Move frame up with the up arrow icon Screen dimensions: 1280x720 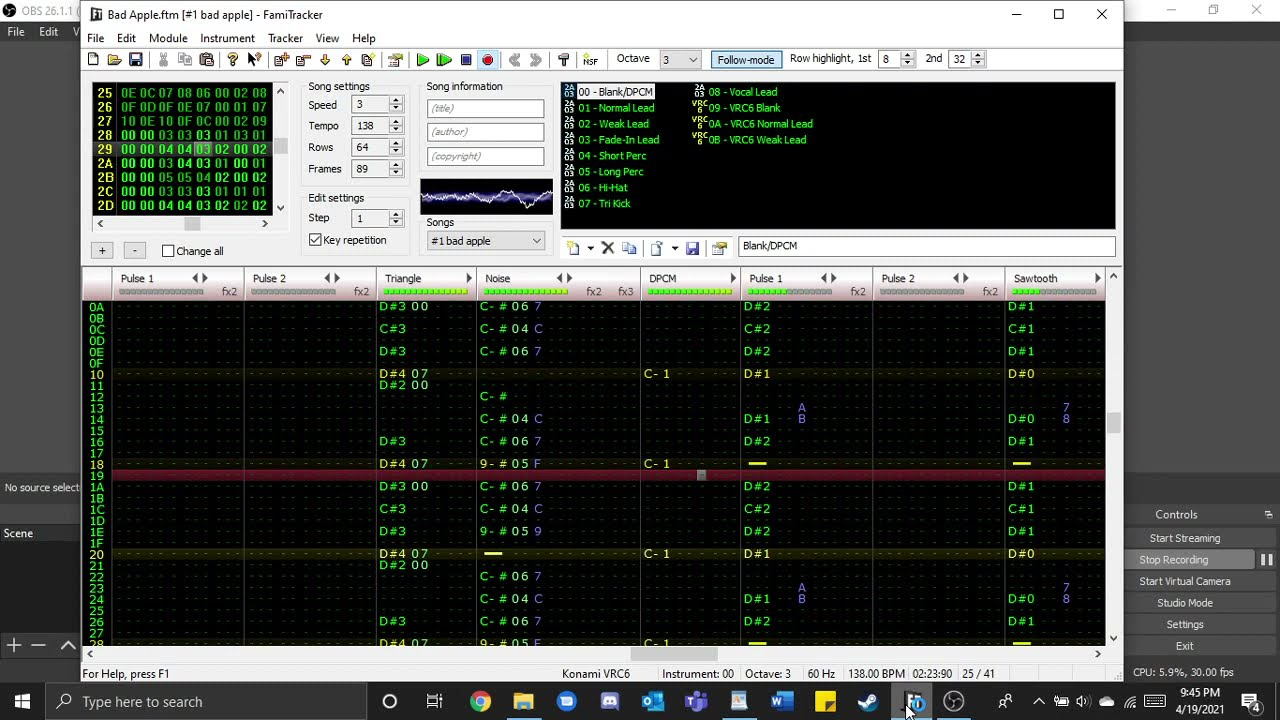(346, 60)
